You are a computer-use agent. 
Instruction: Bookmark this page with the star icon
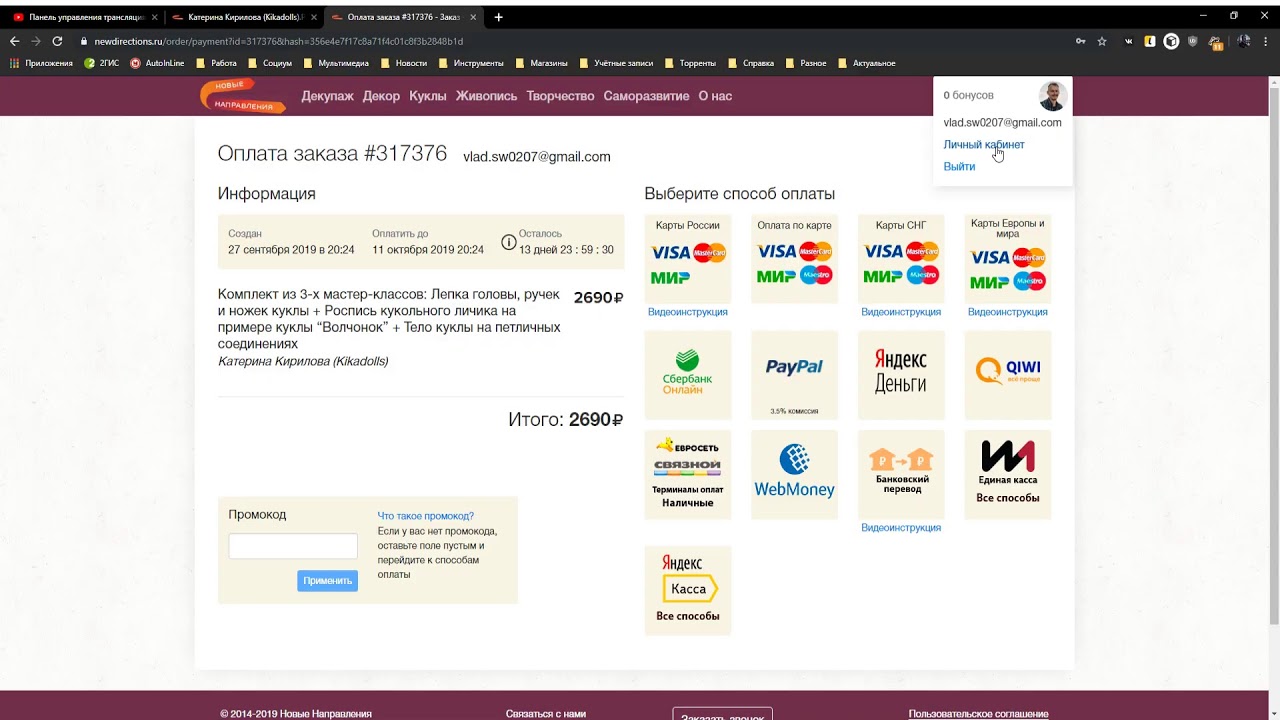click(x=1102, y=41)
